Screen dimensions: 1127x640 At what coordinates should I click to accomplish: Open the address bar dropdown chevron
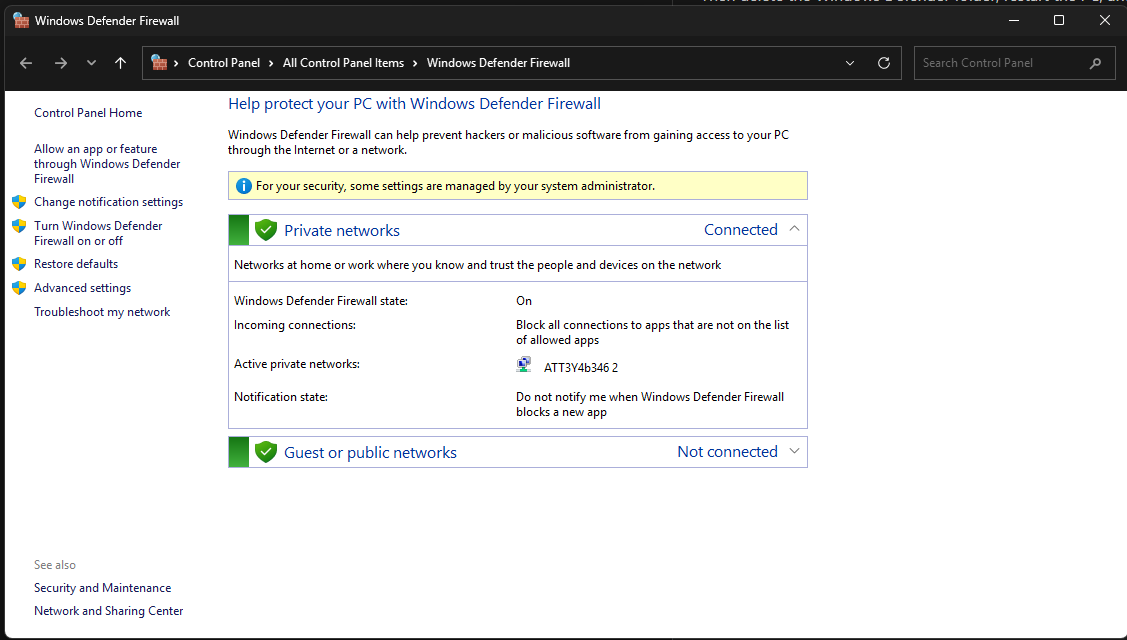coord(849,62)
